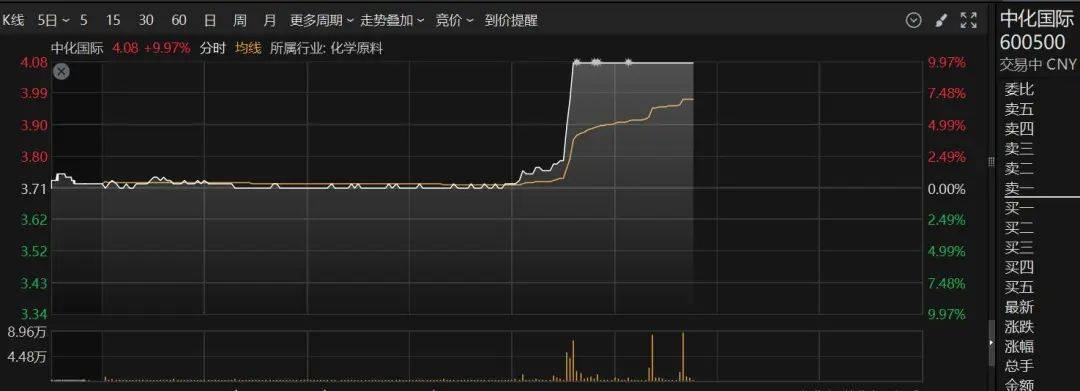Click the first star marker on the price line

click(x=577, y=63)
